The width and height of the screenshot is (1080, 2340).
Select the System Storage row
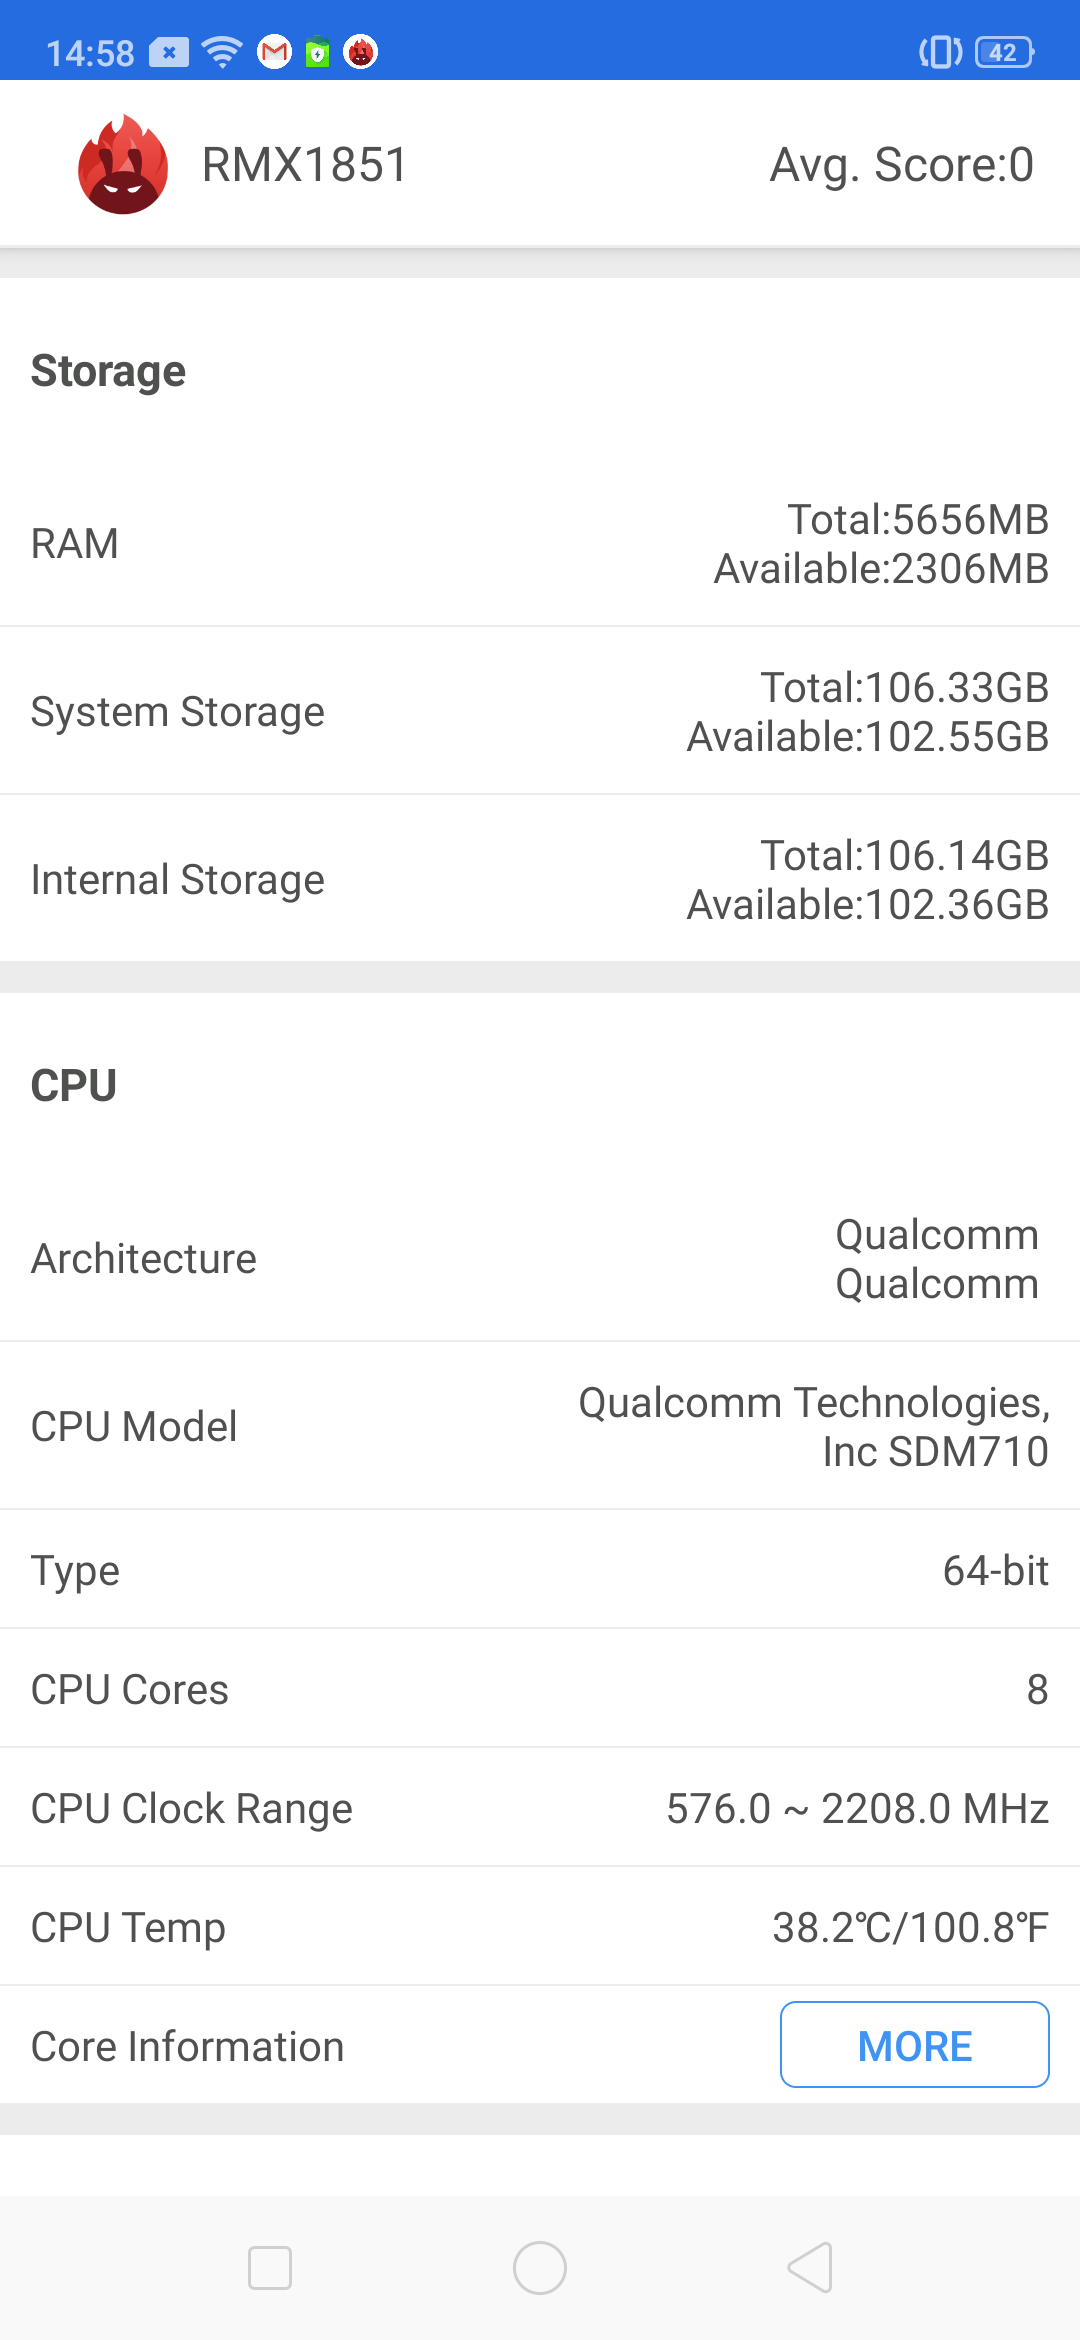click(x=540, y=712)
